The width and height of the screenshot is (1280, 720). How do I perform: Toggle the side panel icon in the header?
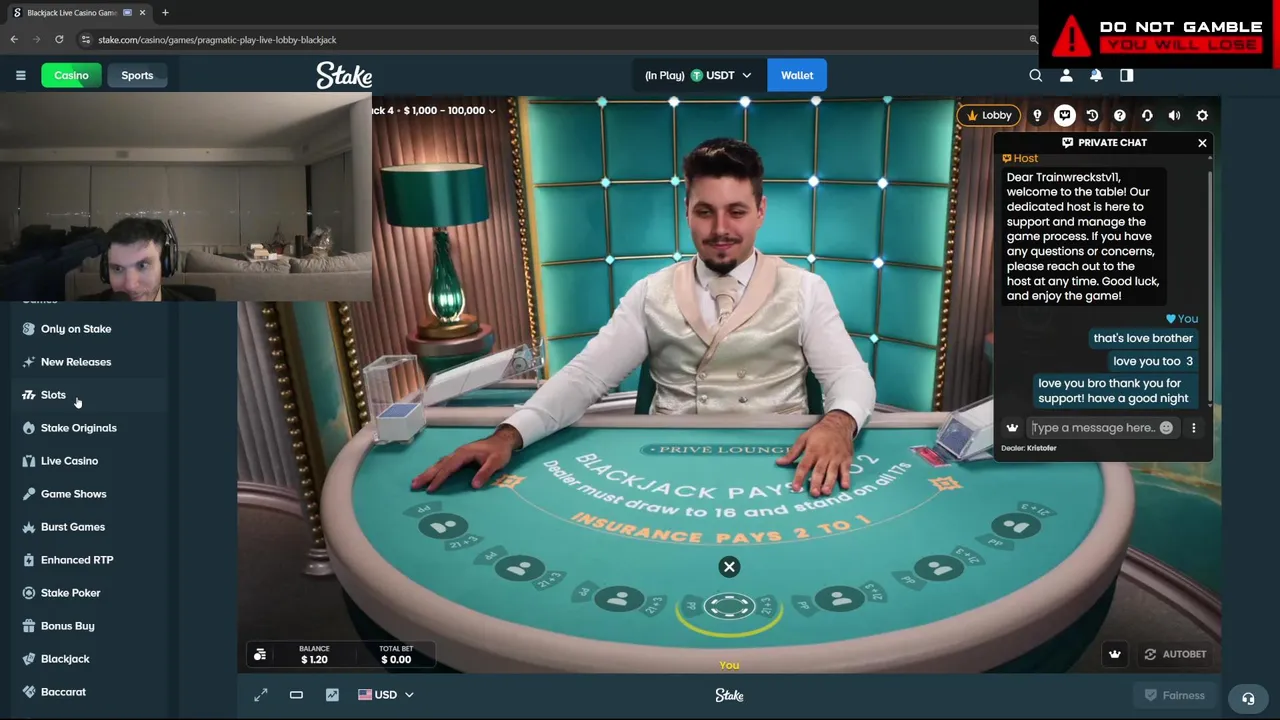click(x=1127, y=75)
